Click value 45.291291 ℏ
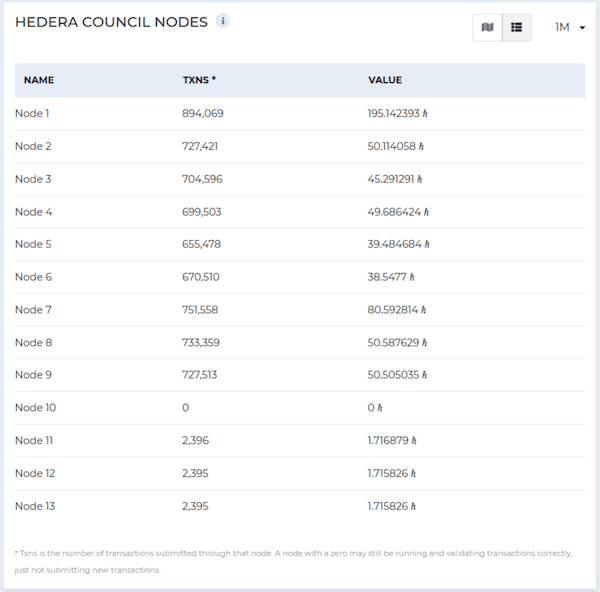 [395, 179]
